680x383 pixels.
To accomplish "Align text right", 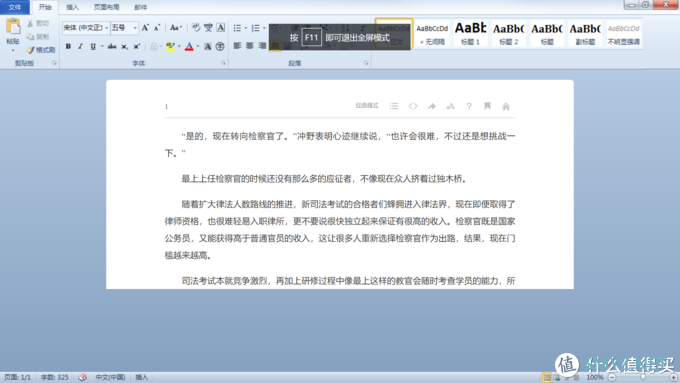I will [262, 46].
